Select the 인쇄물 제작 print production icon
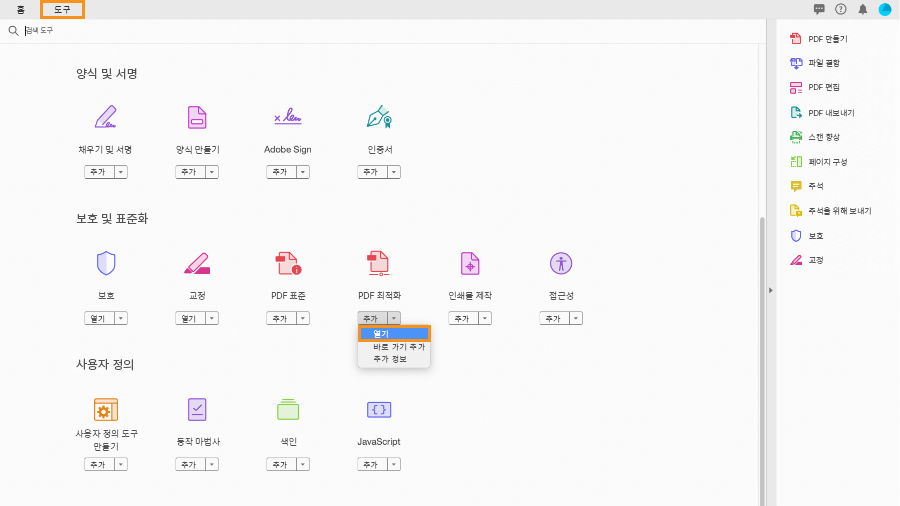This screenshot has width=900, height=506. click(470, 263)
